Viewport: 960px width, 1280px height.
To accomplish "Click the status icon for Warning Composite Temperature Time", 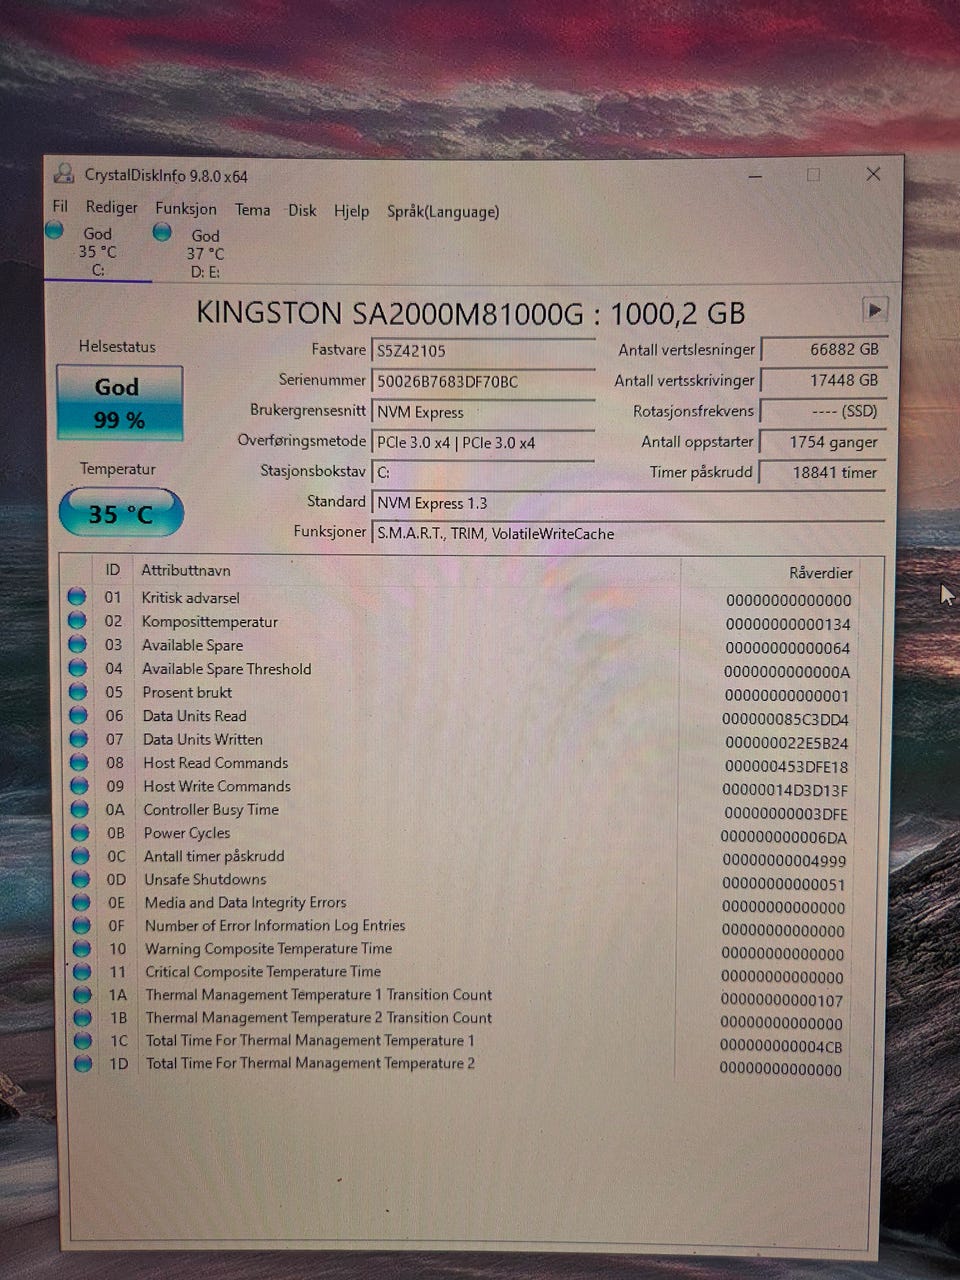I will [82, 948].
